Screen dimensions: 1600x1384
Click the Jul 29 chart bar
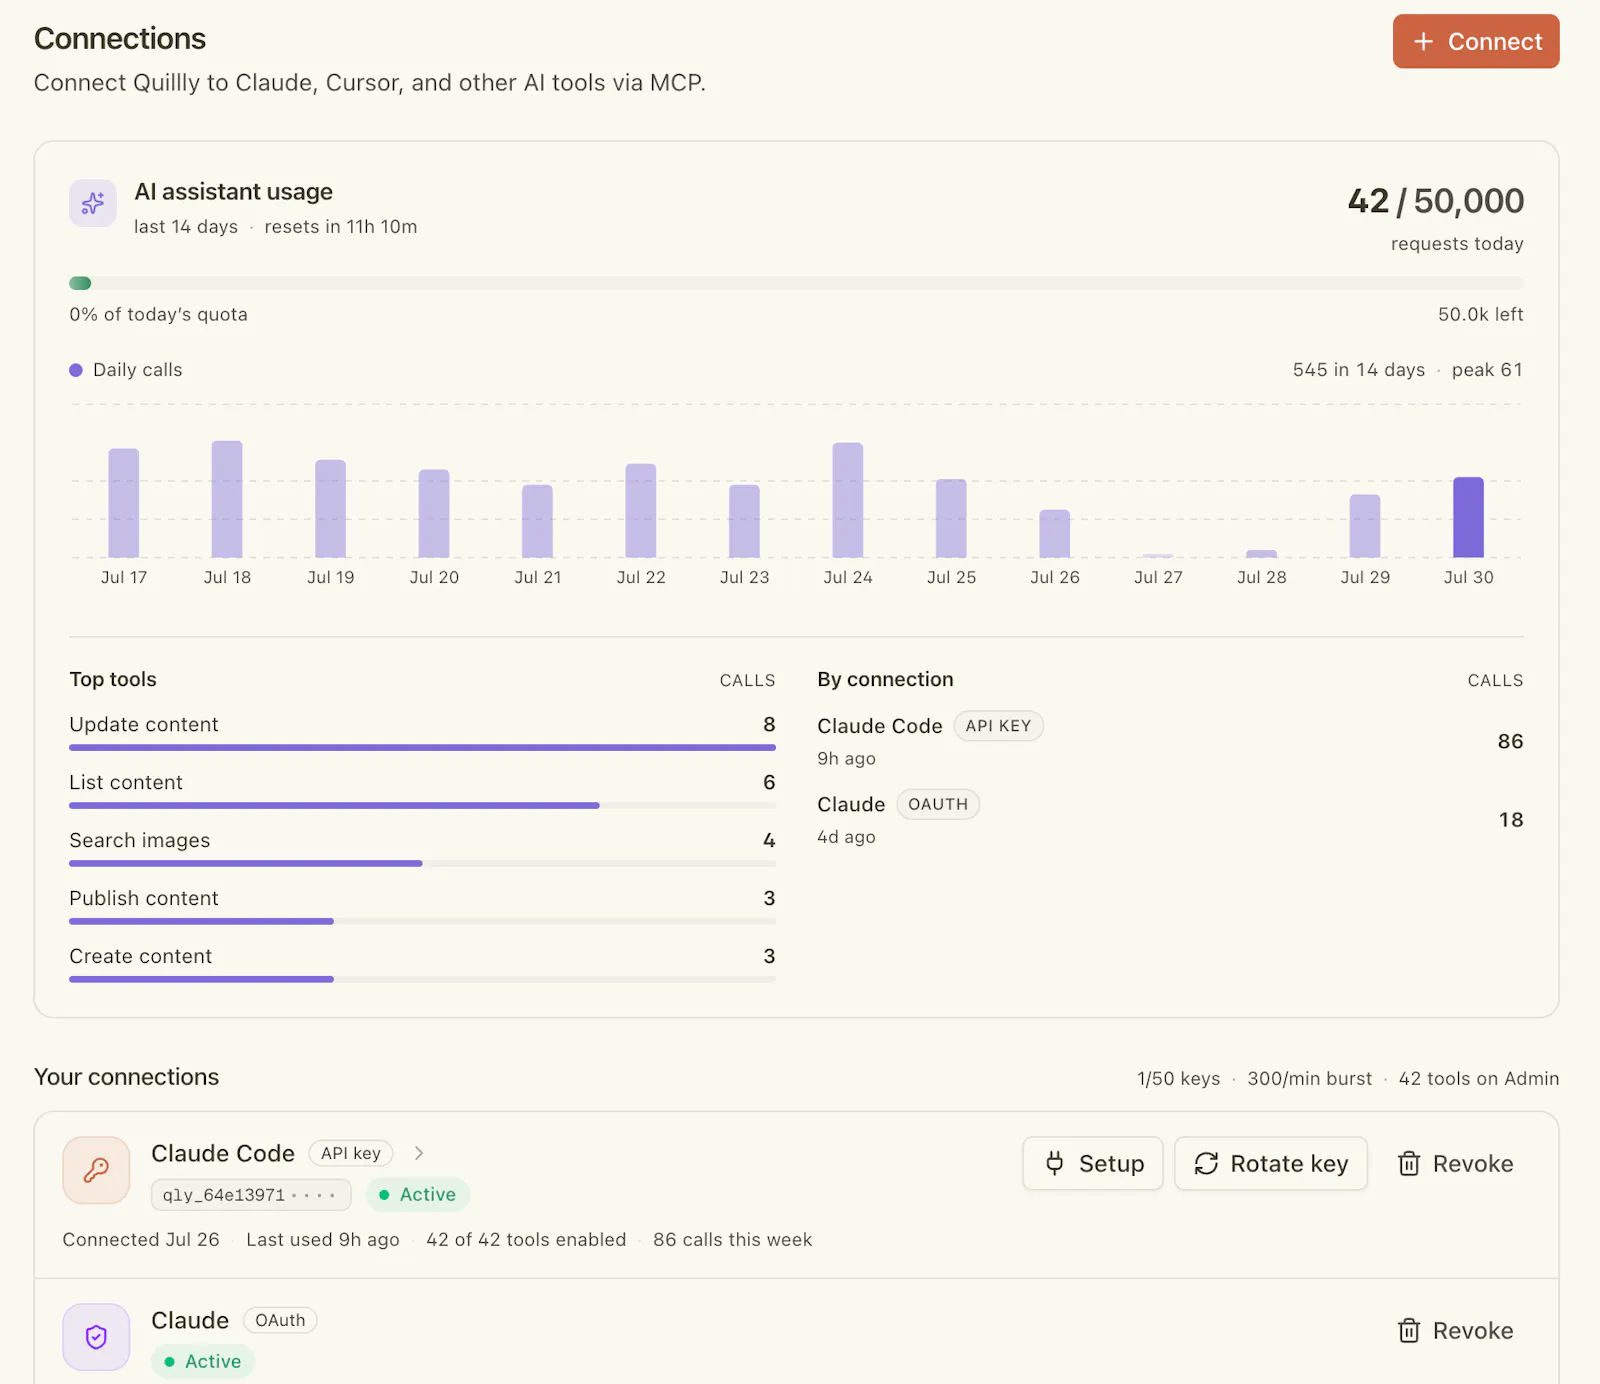click(x=1365, y=526)
